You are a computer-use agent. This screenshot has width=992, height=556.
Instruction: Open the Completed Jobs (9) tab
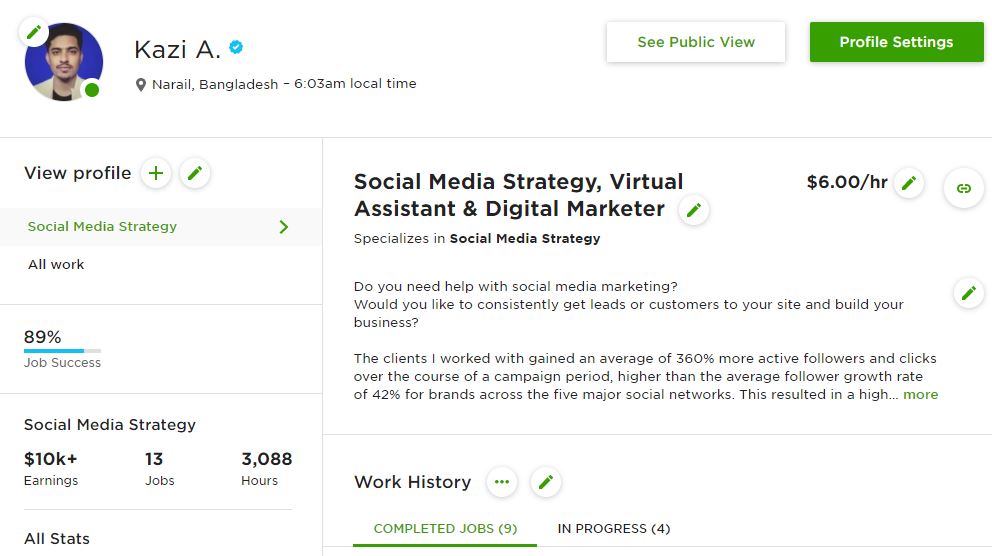point(445,528)
